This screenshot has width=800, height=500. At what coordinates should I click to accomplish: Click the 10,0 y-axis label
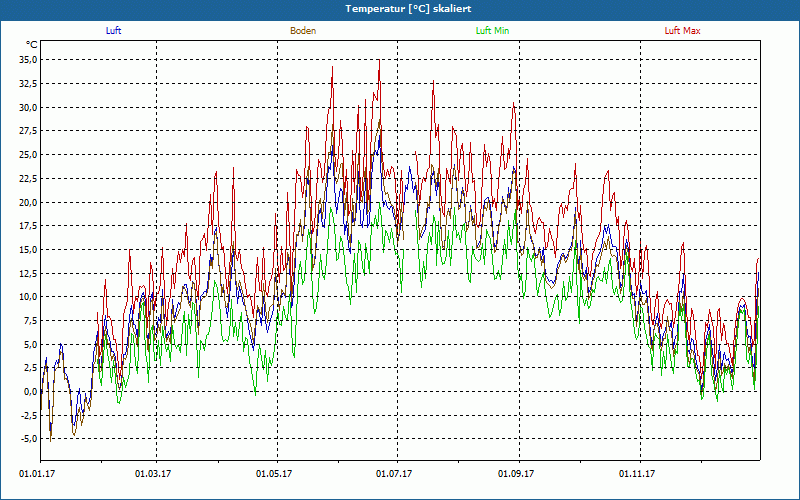pos(28,297)
